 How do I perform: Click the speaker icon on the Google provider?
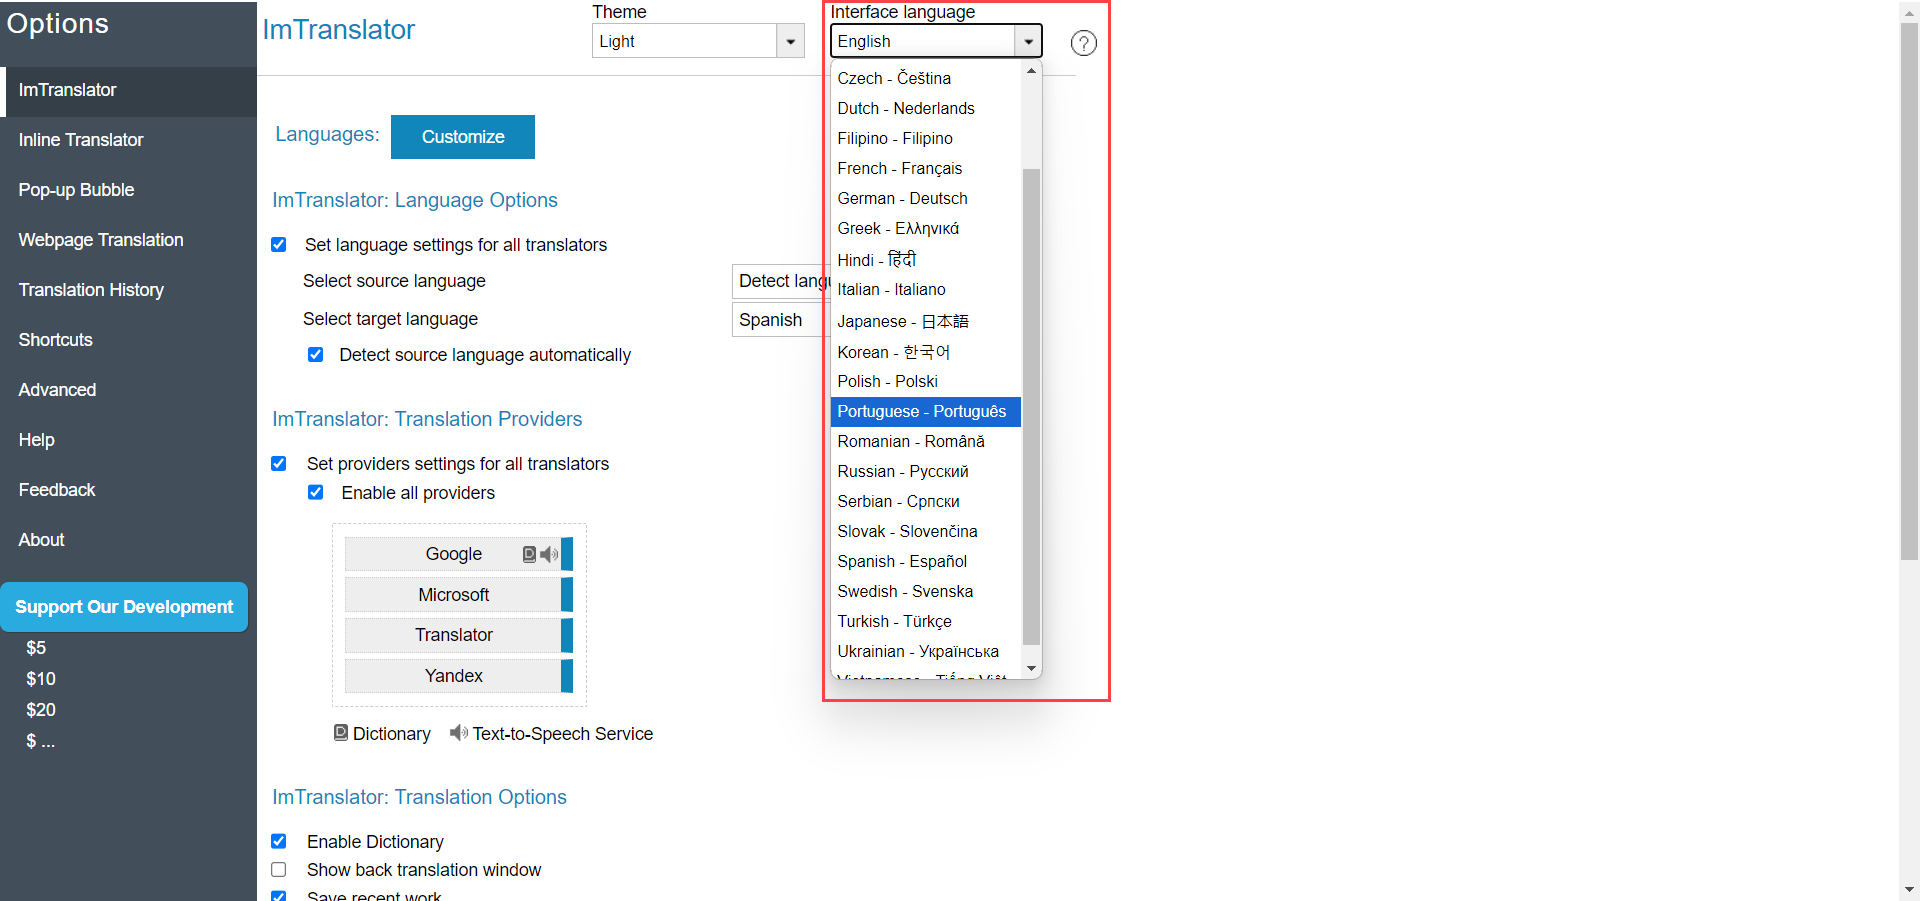pos(549,554)
